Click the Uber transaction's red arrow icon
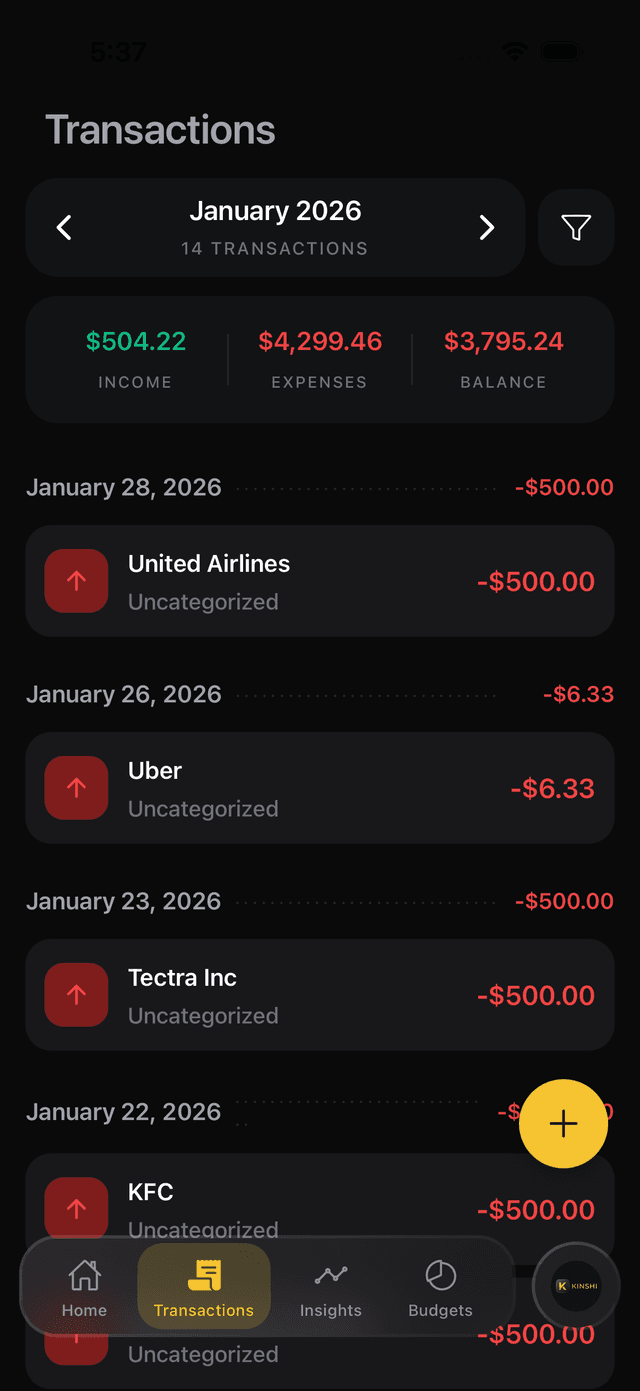The height and width of the screenshot is (1391, 640). (76, 788)
